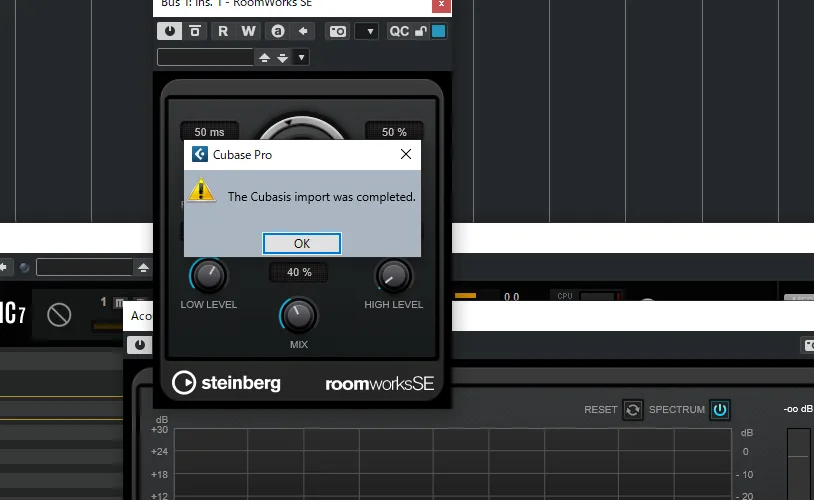Enable Write automation (W) on RoomWorks SE
The image size is (814, 500).
tap(249, 31)
